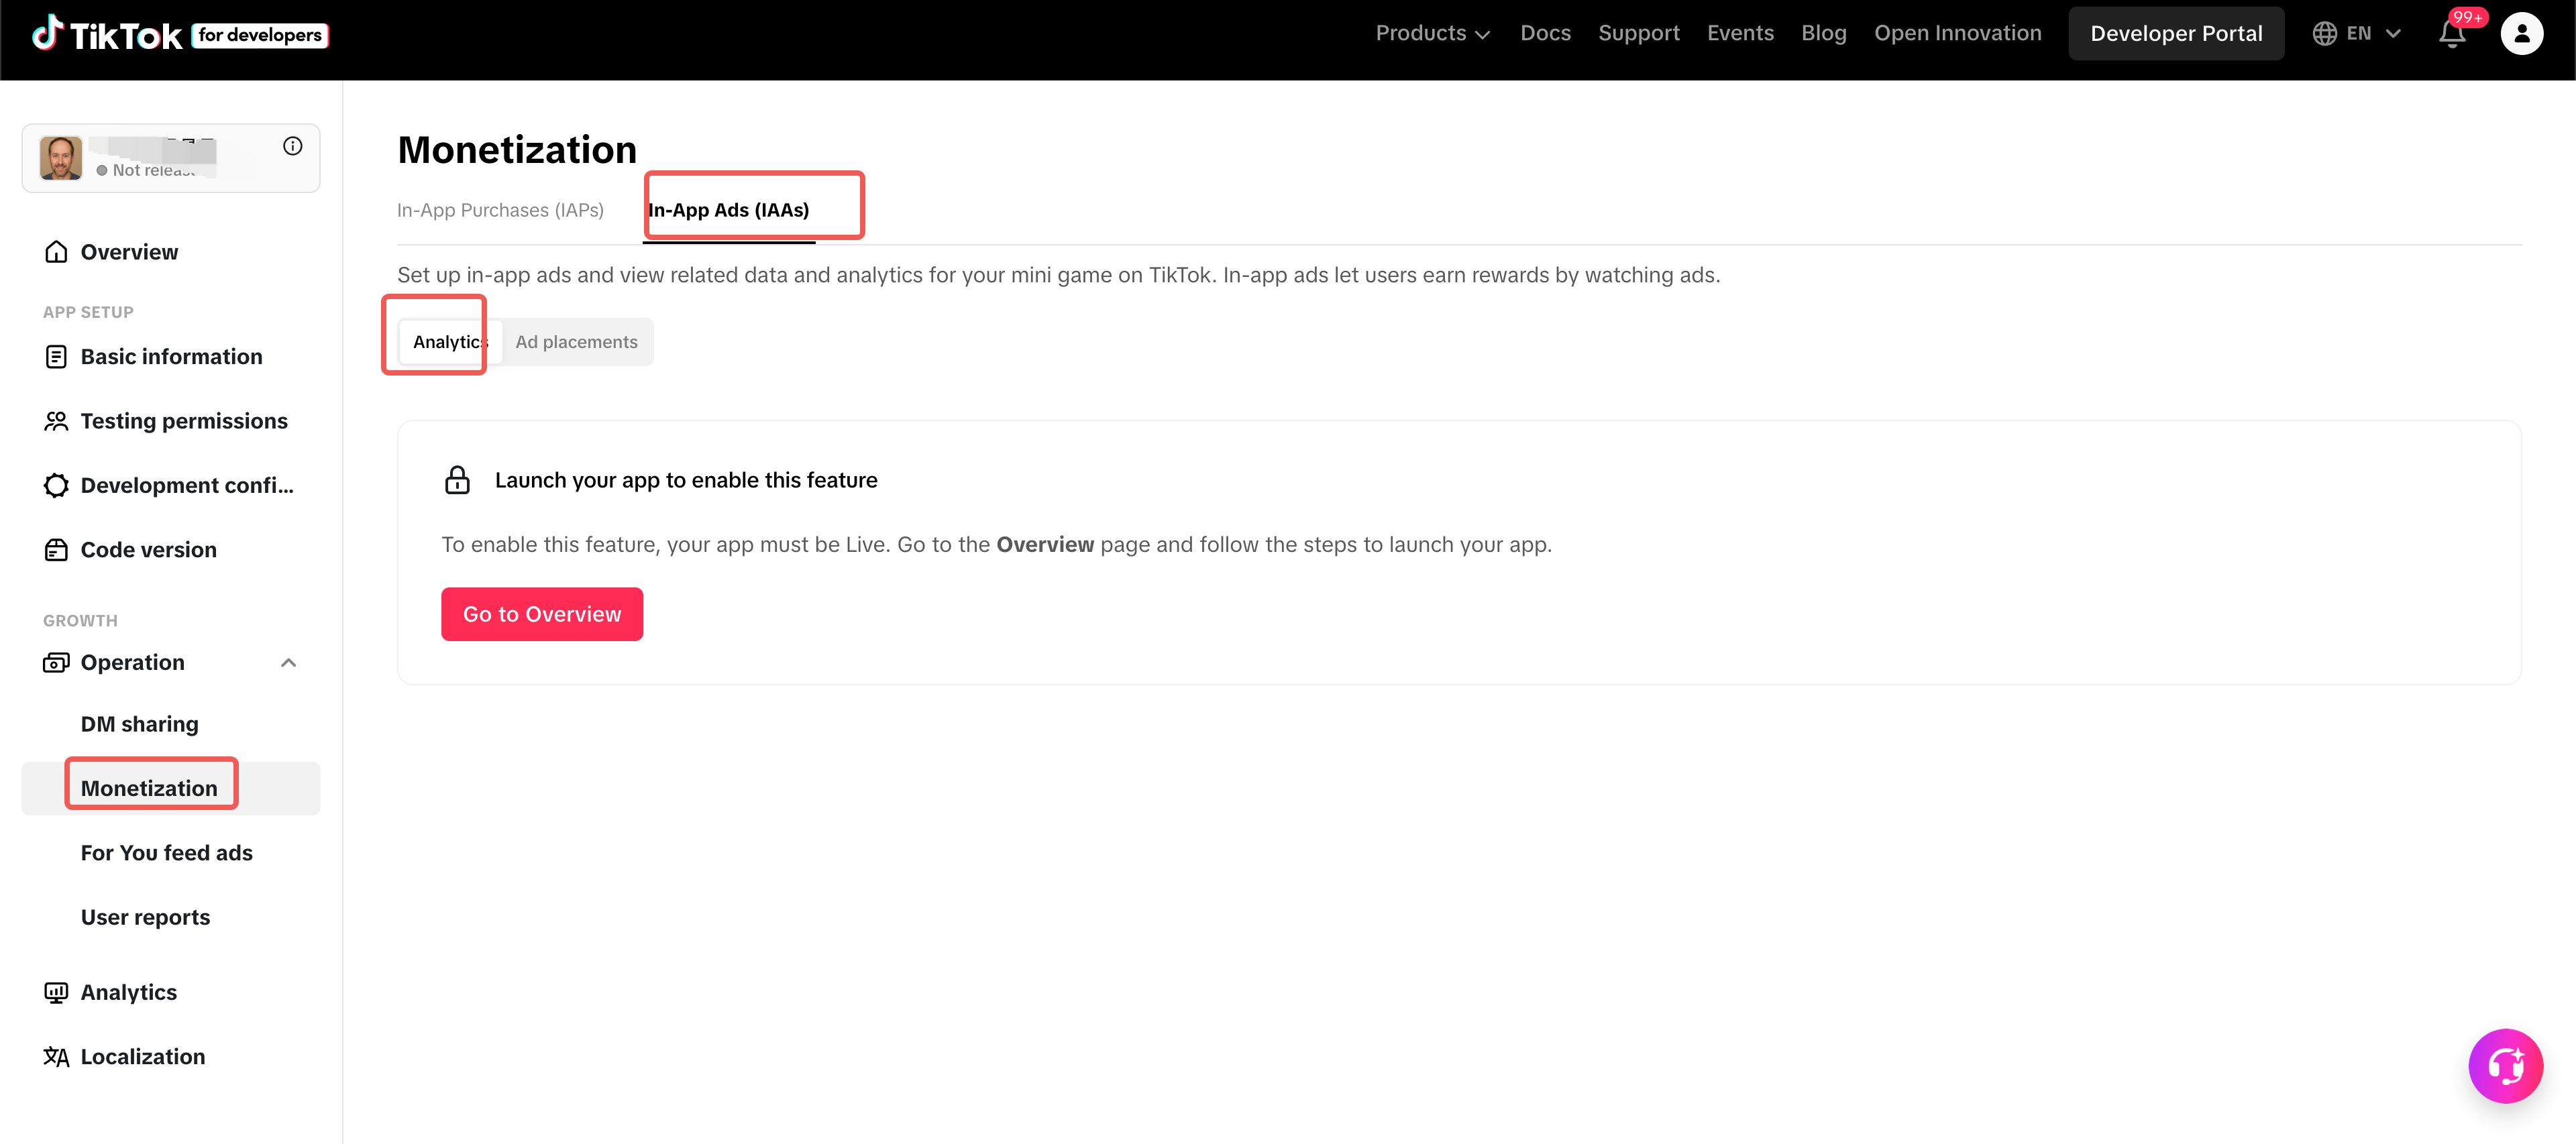The height and width of the screenshot is (1144, 2576).
Task: Click the TikTok for developers logo
Action: (180, 34)
